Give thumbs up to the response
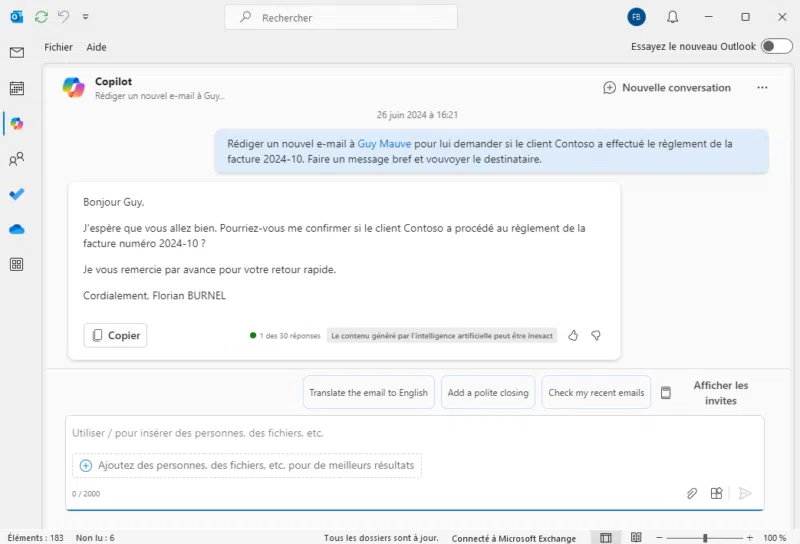The image size is (800, 544). pyautogui.click(x=573, y=335)
